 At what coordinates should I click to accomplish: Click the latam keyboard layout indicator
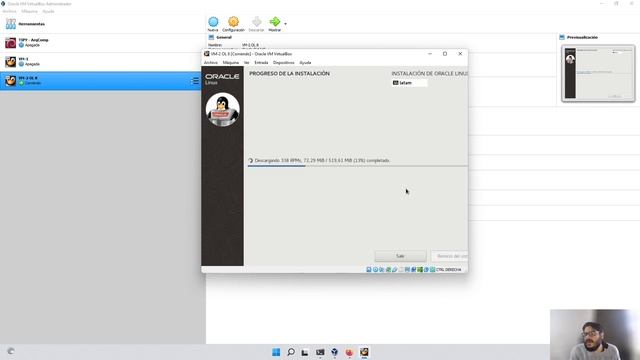(409, 83)
